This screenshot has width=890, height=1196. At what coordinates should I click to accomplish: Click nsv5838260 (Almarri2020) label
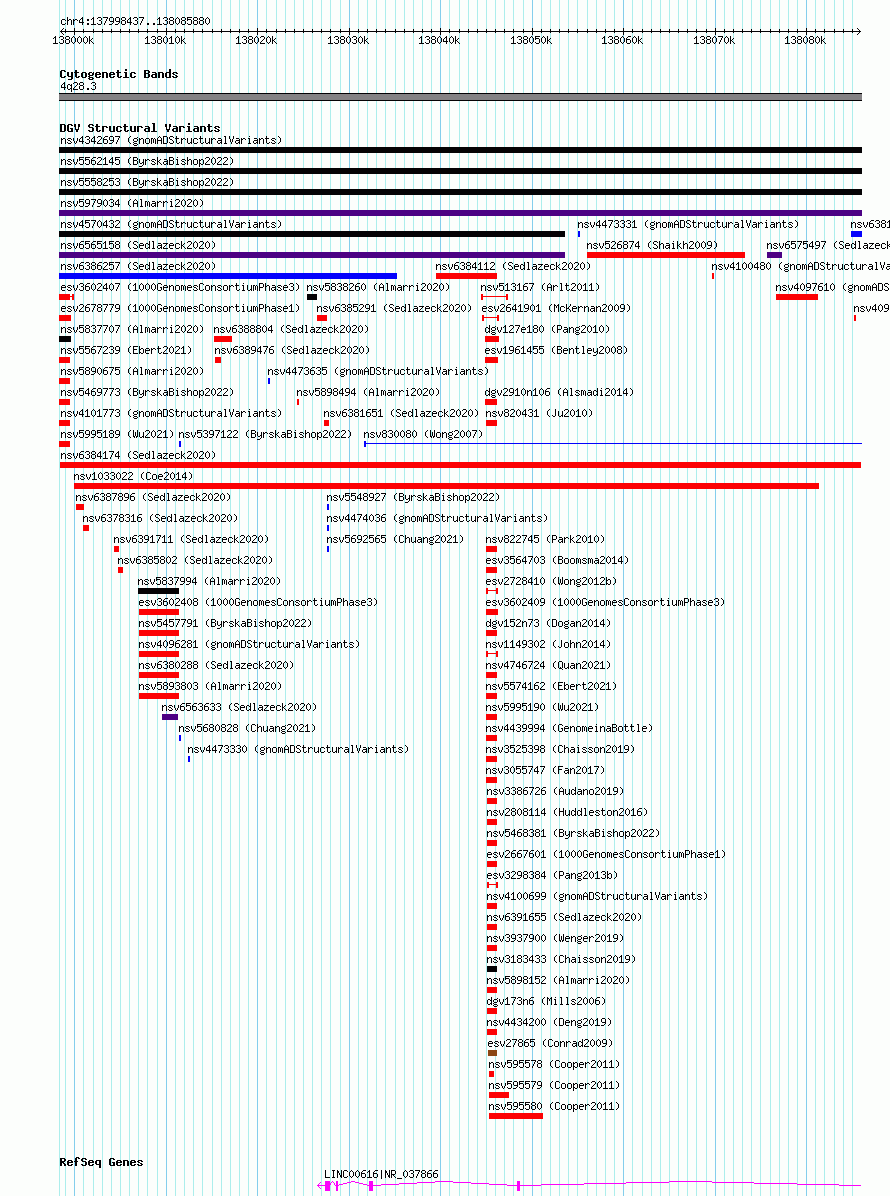(x=378, y=288)
